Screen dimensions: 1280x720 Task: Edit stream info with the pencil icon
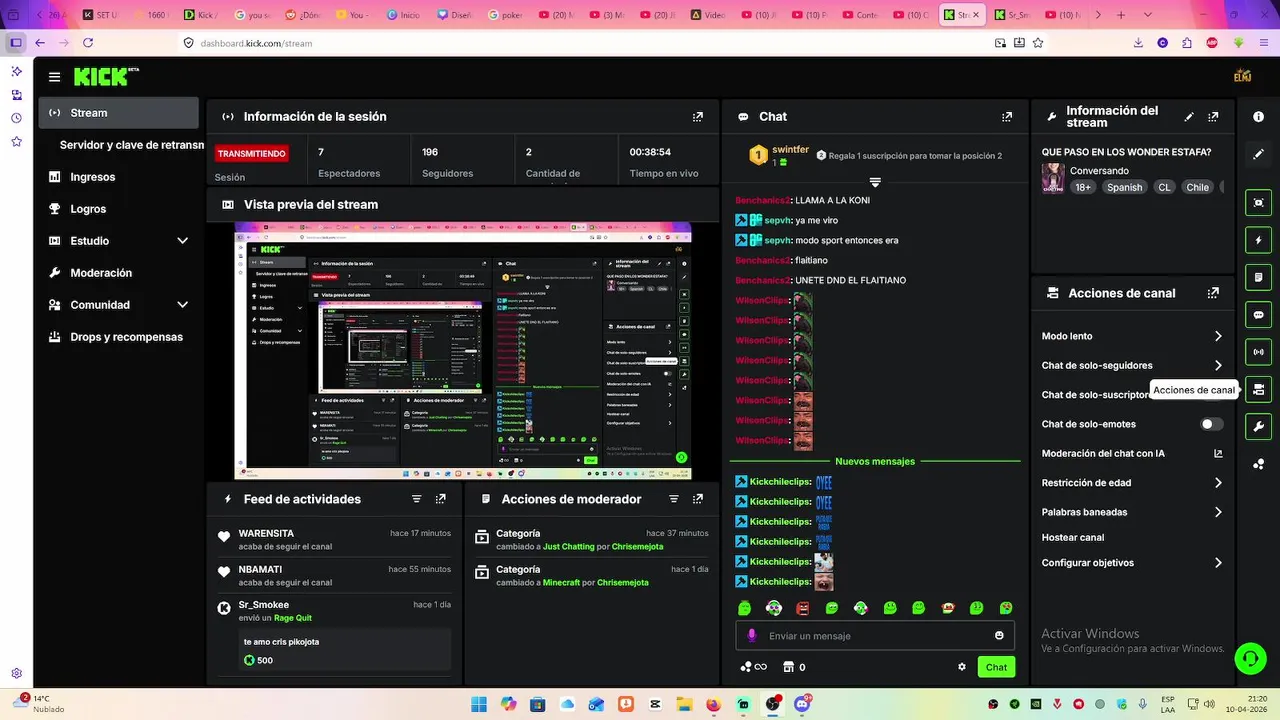[1189, 117]
